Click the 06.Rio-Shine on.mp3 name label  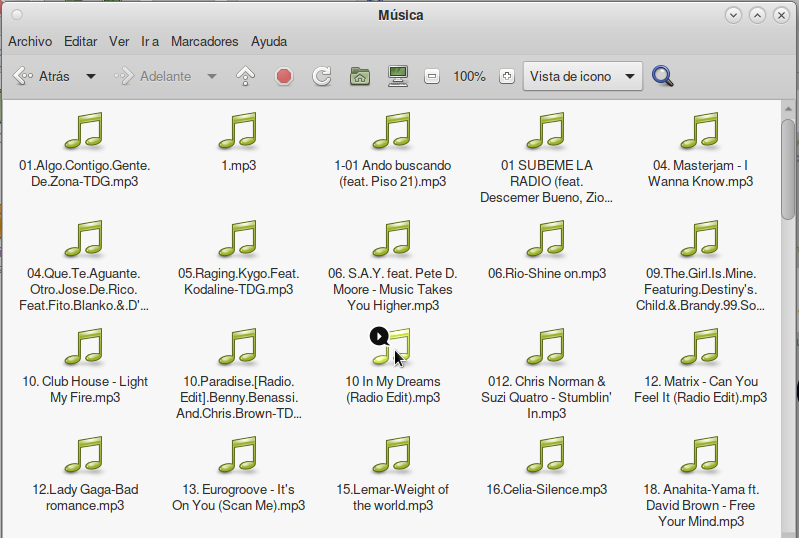[547, 274]
